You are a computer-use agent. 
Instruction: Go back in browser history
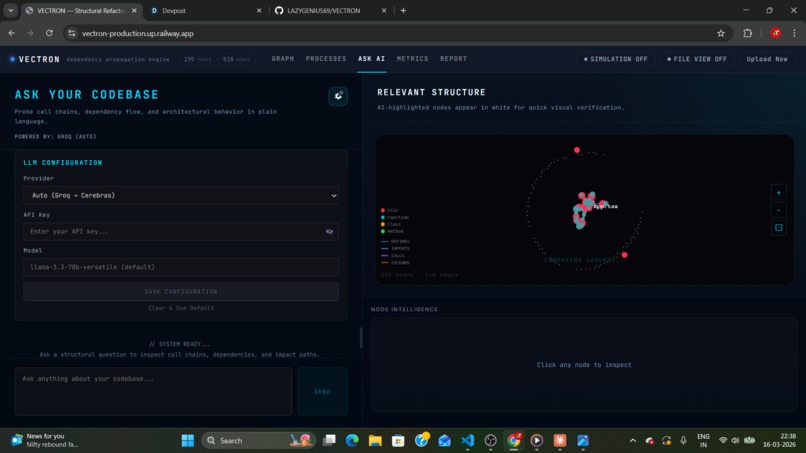click(11, 33)
